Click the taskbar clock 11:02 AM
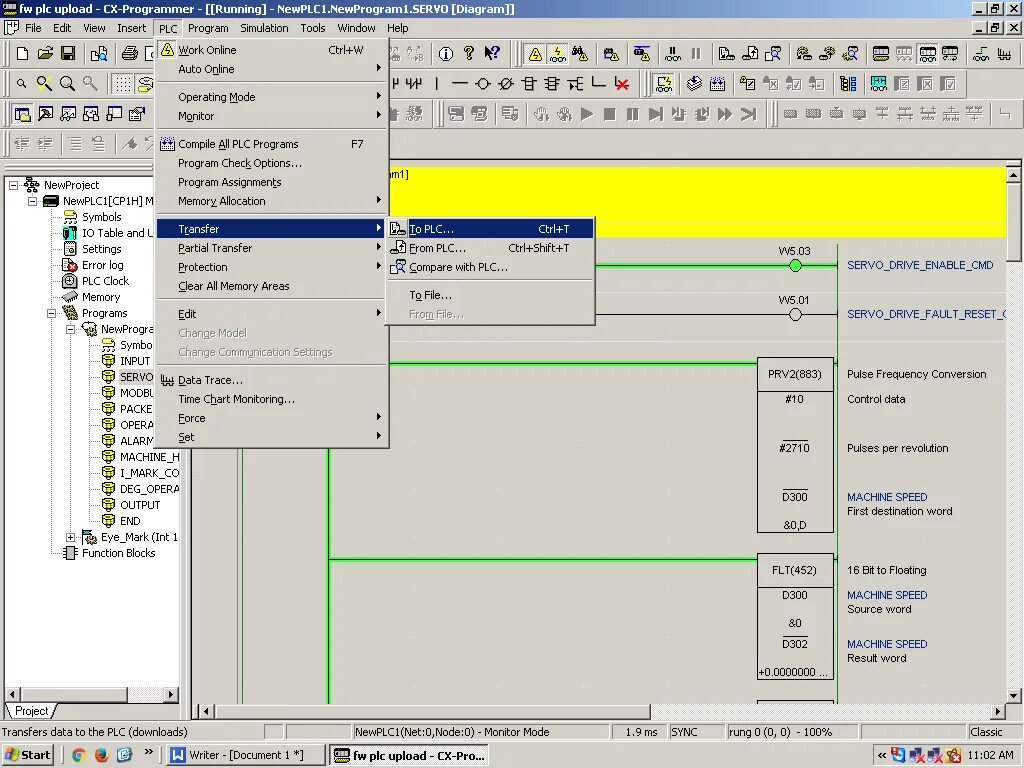This screenshot has height=768, width=1024. (x=990, y=755)
